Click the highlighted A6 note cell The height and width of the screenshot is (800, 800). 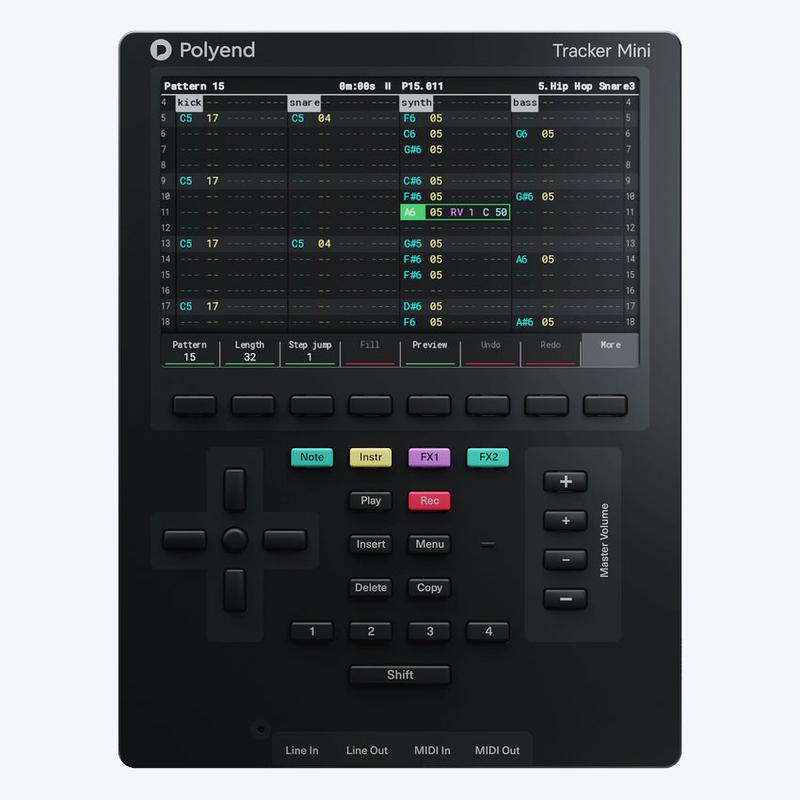coord(412,212)
